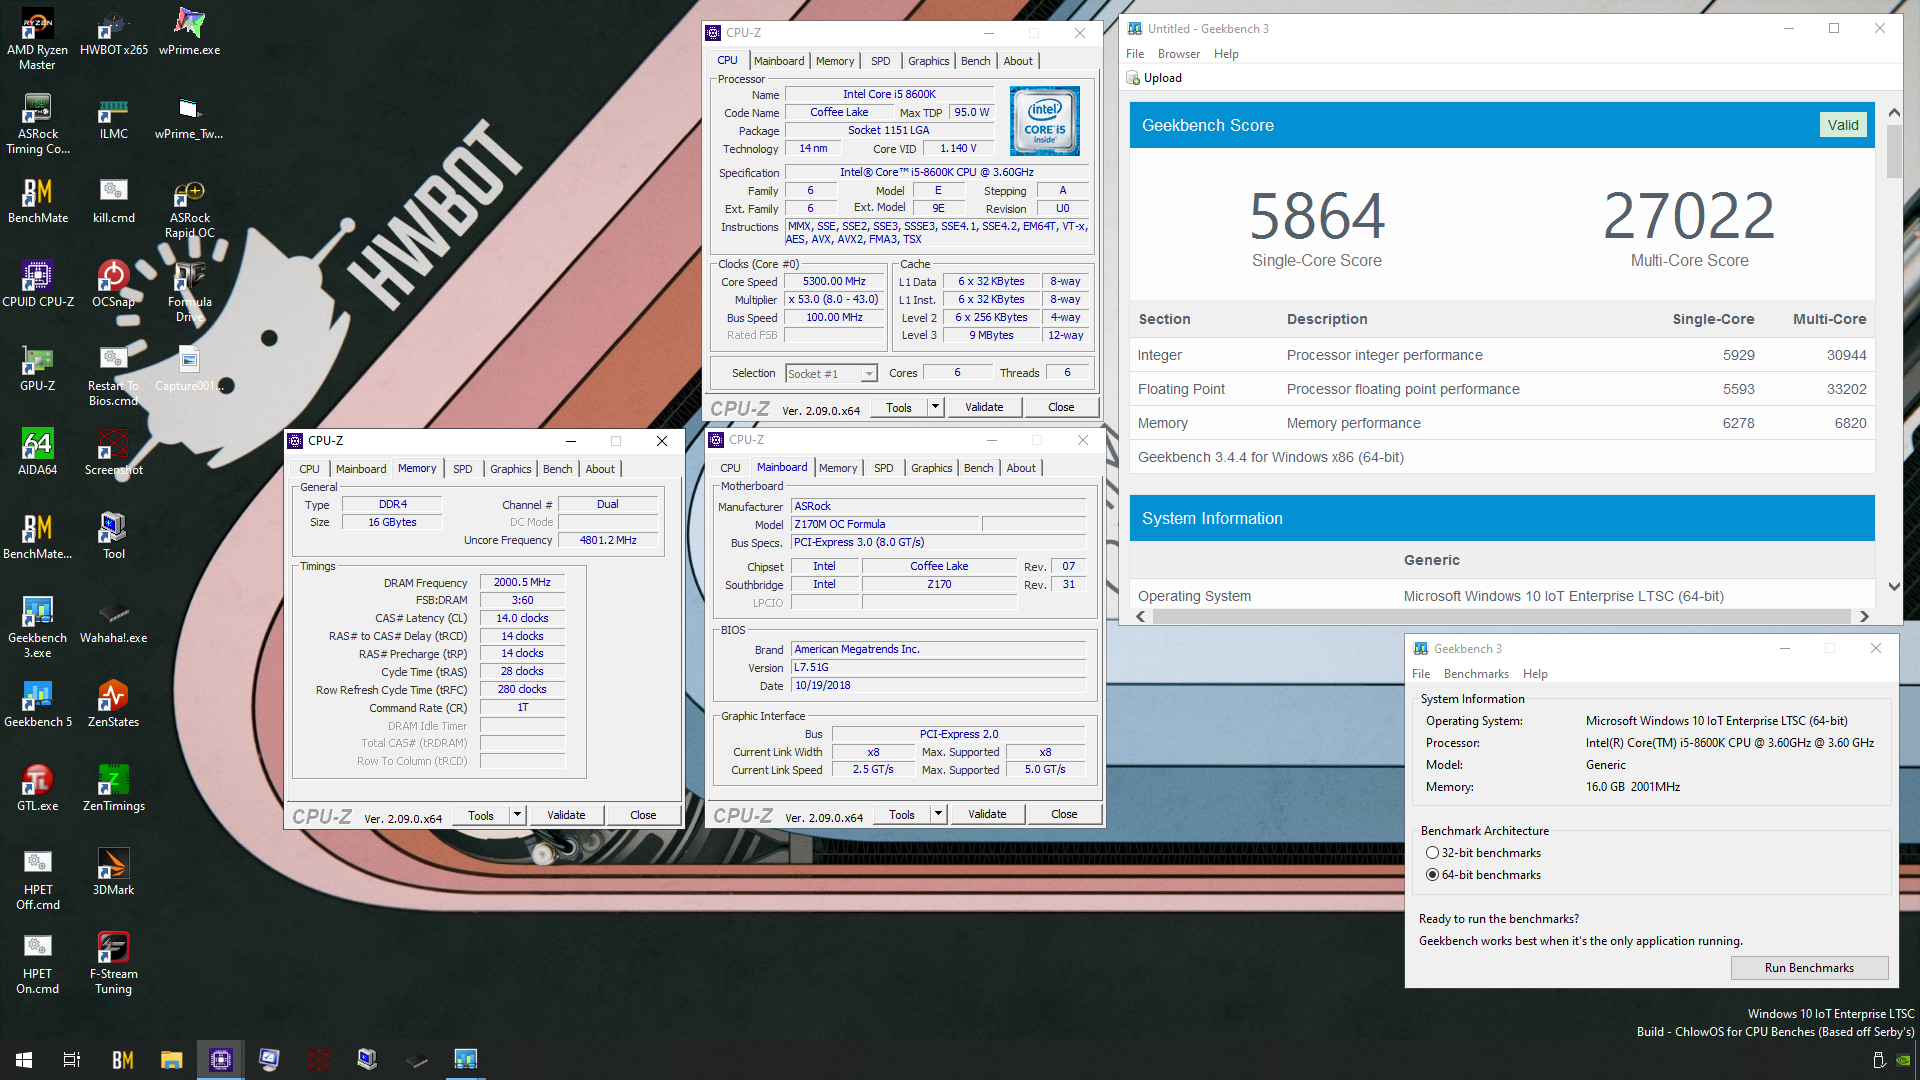Open SPD tab in Memory CPU-Z window

pyautogui.click(x=462, y=469)
